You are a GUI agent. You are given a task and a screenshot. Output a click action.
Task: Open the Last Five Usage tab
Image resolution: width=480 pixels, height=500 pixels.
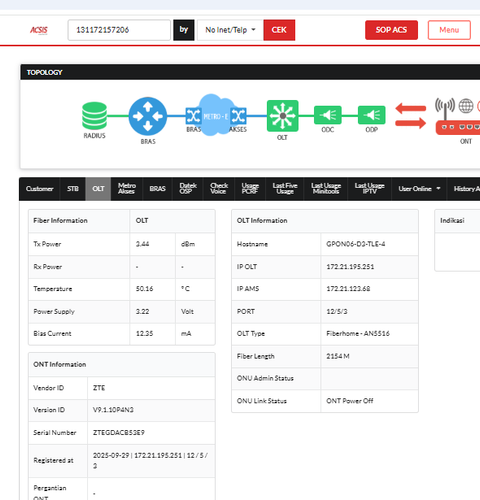pos(285,189)
